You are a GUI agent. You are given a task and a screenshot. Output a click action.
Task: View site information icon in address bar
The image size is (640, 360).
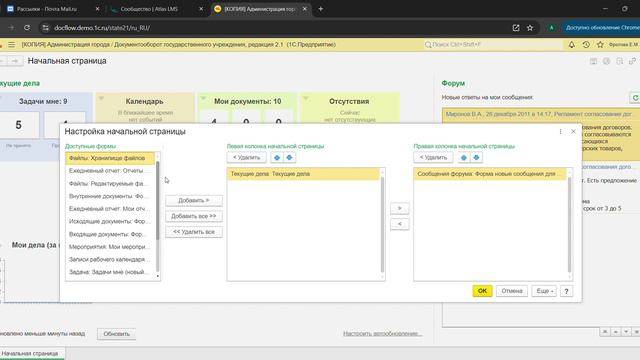tap(46, 28)
